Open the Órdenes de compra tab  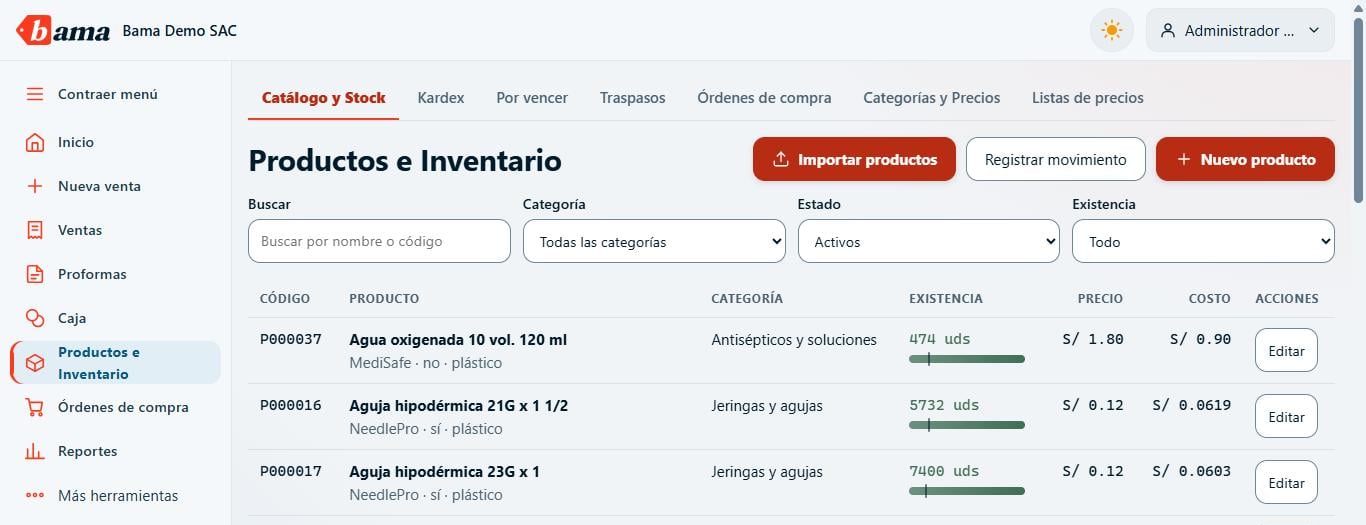tap(764, 98)
